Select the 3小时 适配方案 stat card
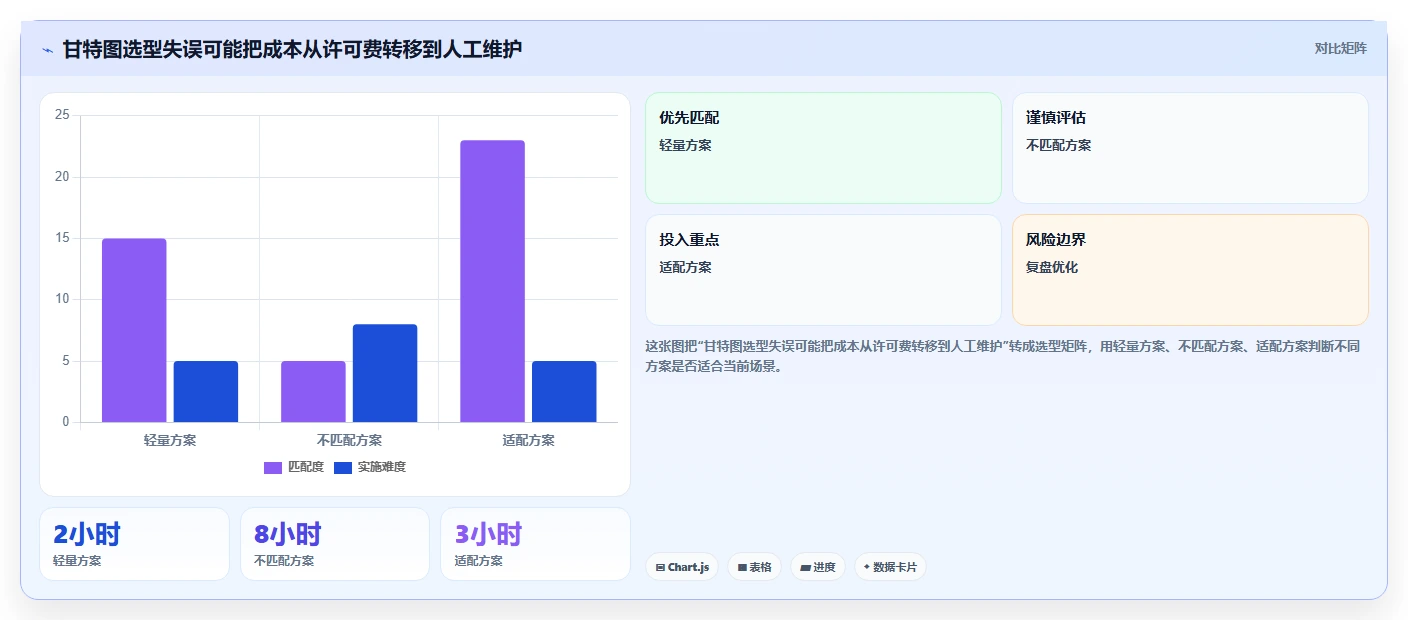 coord(535,544)
